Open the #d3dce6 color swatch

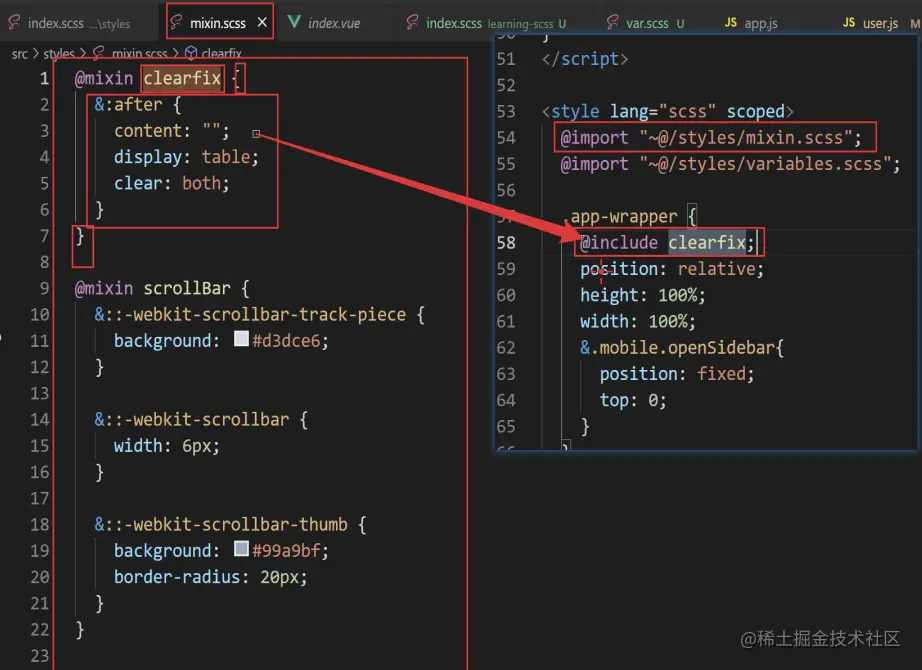pos(241,338)
